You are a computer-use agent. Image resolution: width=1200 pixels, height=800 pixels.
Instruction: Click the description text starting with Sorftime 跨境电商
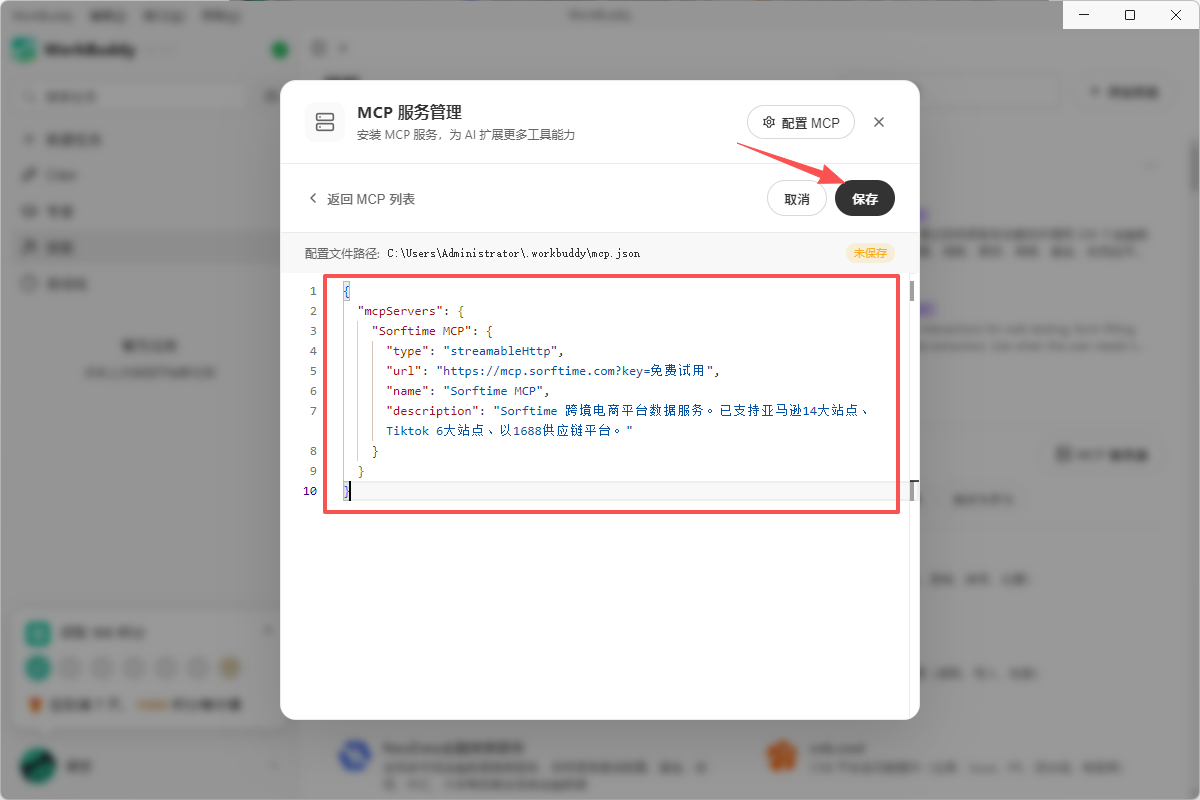pyautogui.click(x=680, y=411)
